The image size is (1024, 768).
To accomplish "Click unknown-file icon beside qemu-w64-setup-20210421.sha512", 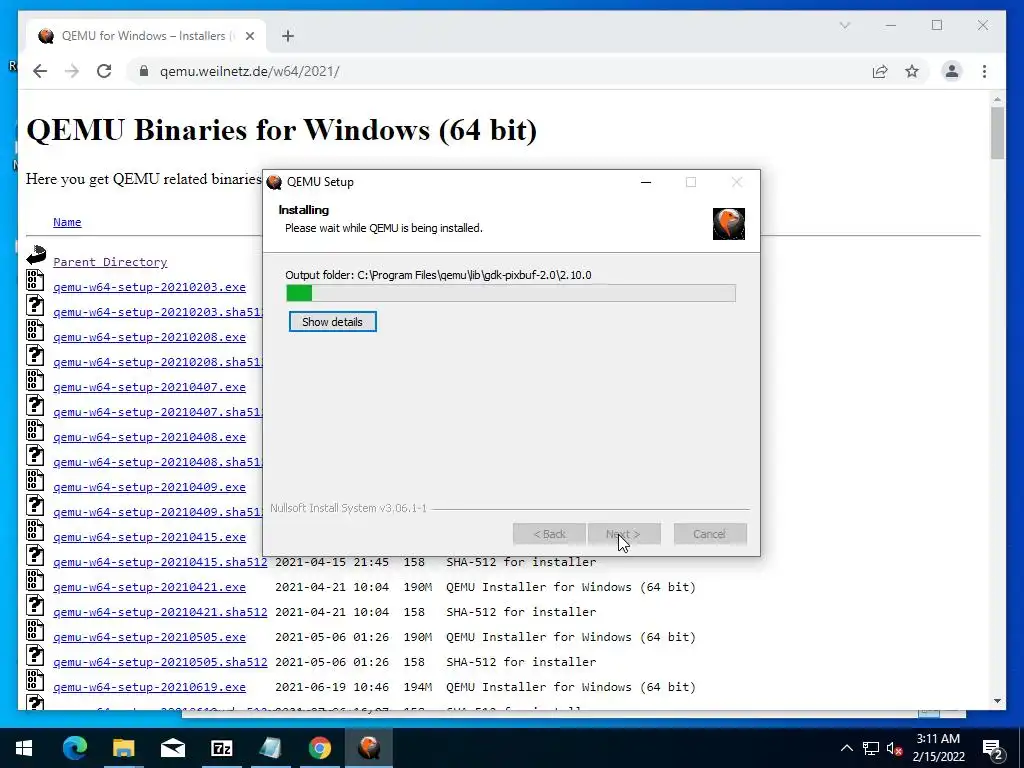I will click(x=35, y=605).
